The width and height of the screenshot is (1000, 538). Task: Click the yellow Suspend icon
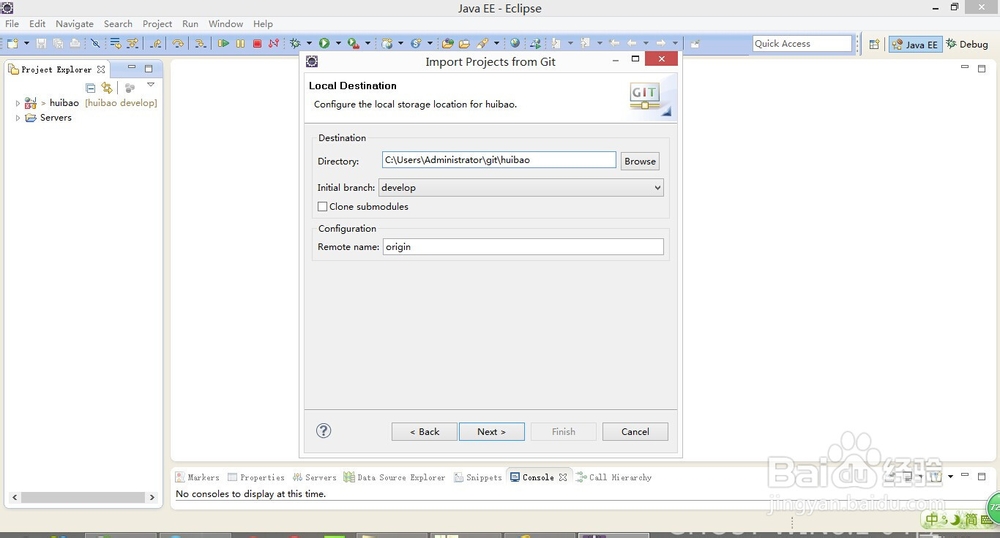pos(240,43)
